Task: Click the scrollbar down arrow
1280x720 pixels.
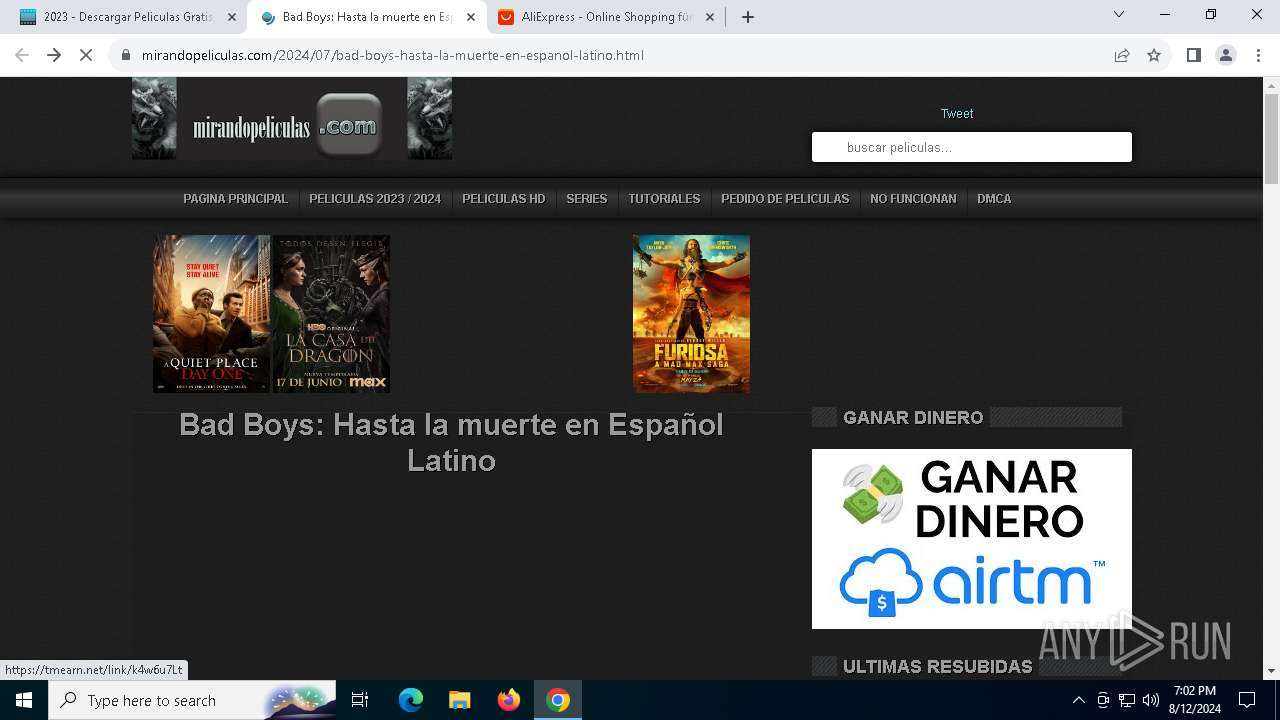Action: [x=1271, y=671]
